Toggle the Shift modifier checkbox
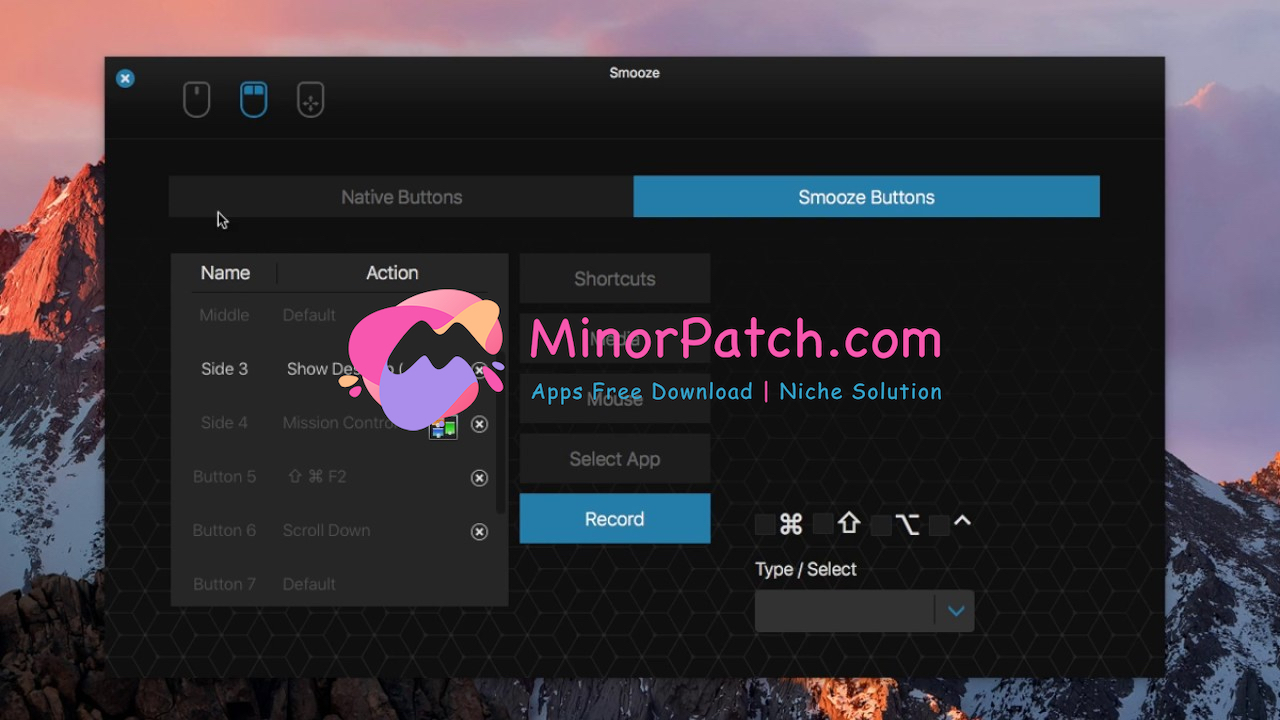This screenshot has width=1280, height=720. 823,524
